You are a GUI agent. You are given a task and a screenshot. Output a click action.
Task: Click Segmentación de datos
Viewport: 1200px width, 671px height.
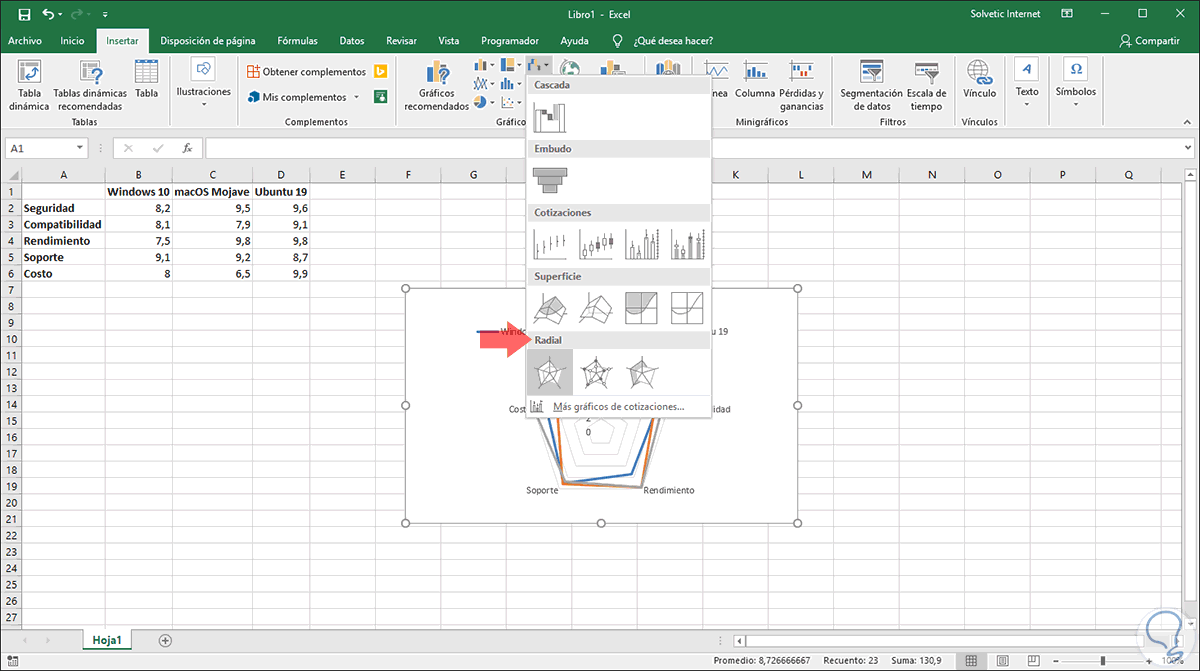point(872,86)
